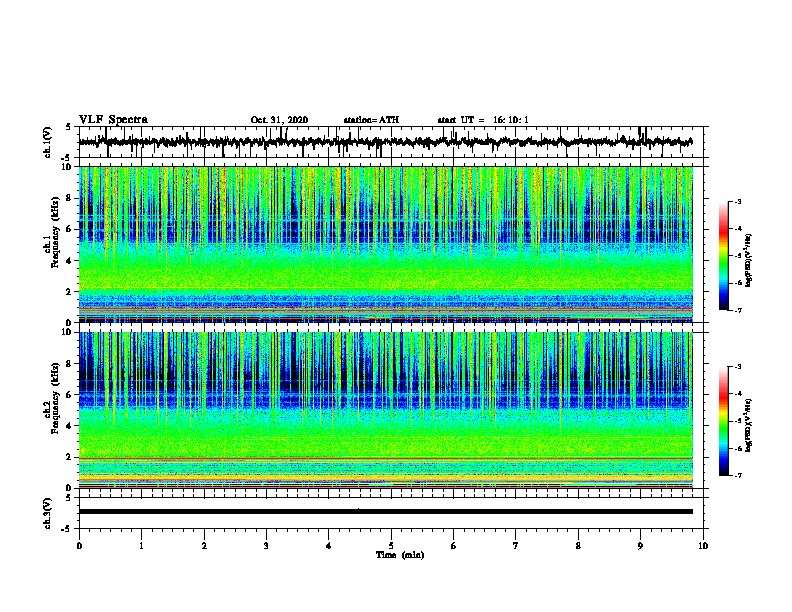Click the ch.1 voltage waveform trace
This screenshot has height=612, width=792.
click(386, 142)
